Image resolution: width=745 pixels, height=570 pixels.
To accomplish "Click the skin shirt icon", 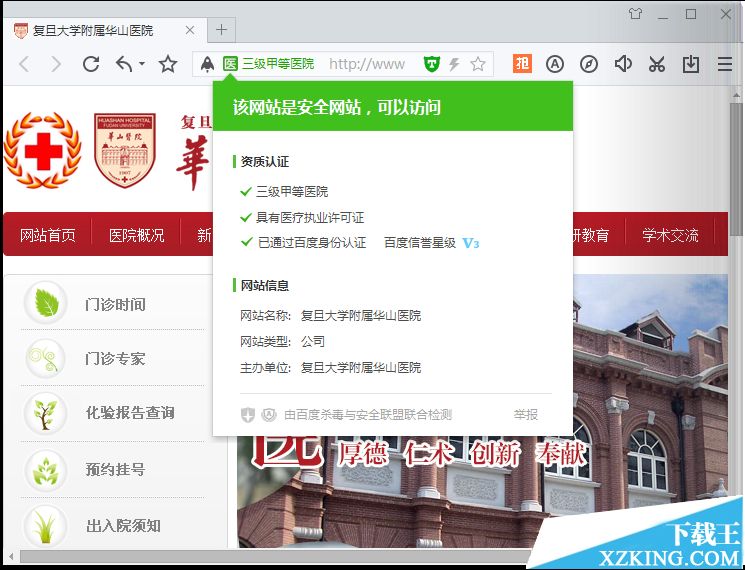I will coord(635,14).
